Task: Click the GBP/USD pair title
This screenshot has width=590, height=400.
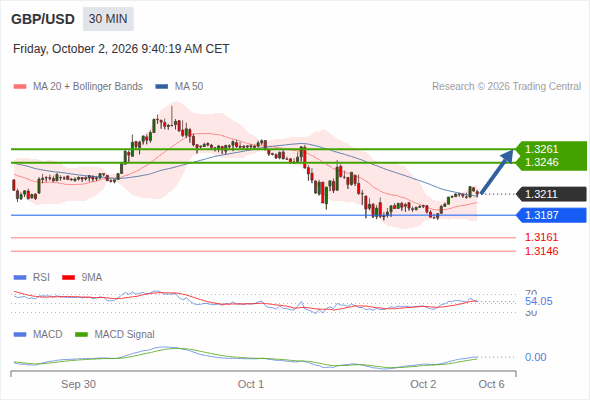Action: 43,19
